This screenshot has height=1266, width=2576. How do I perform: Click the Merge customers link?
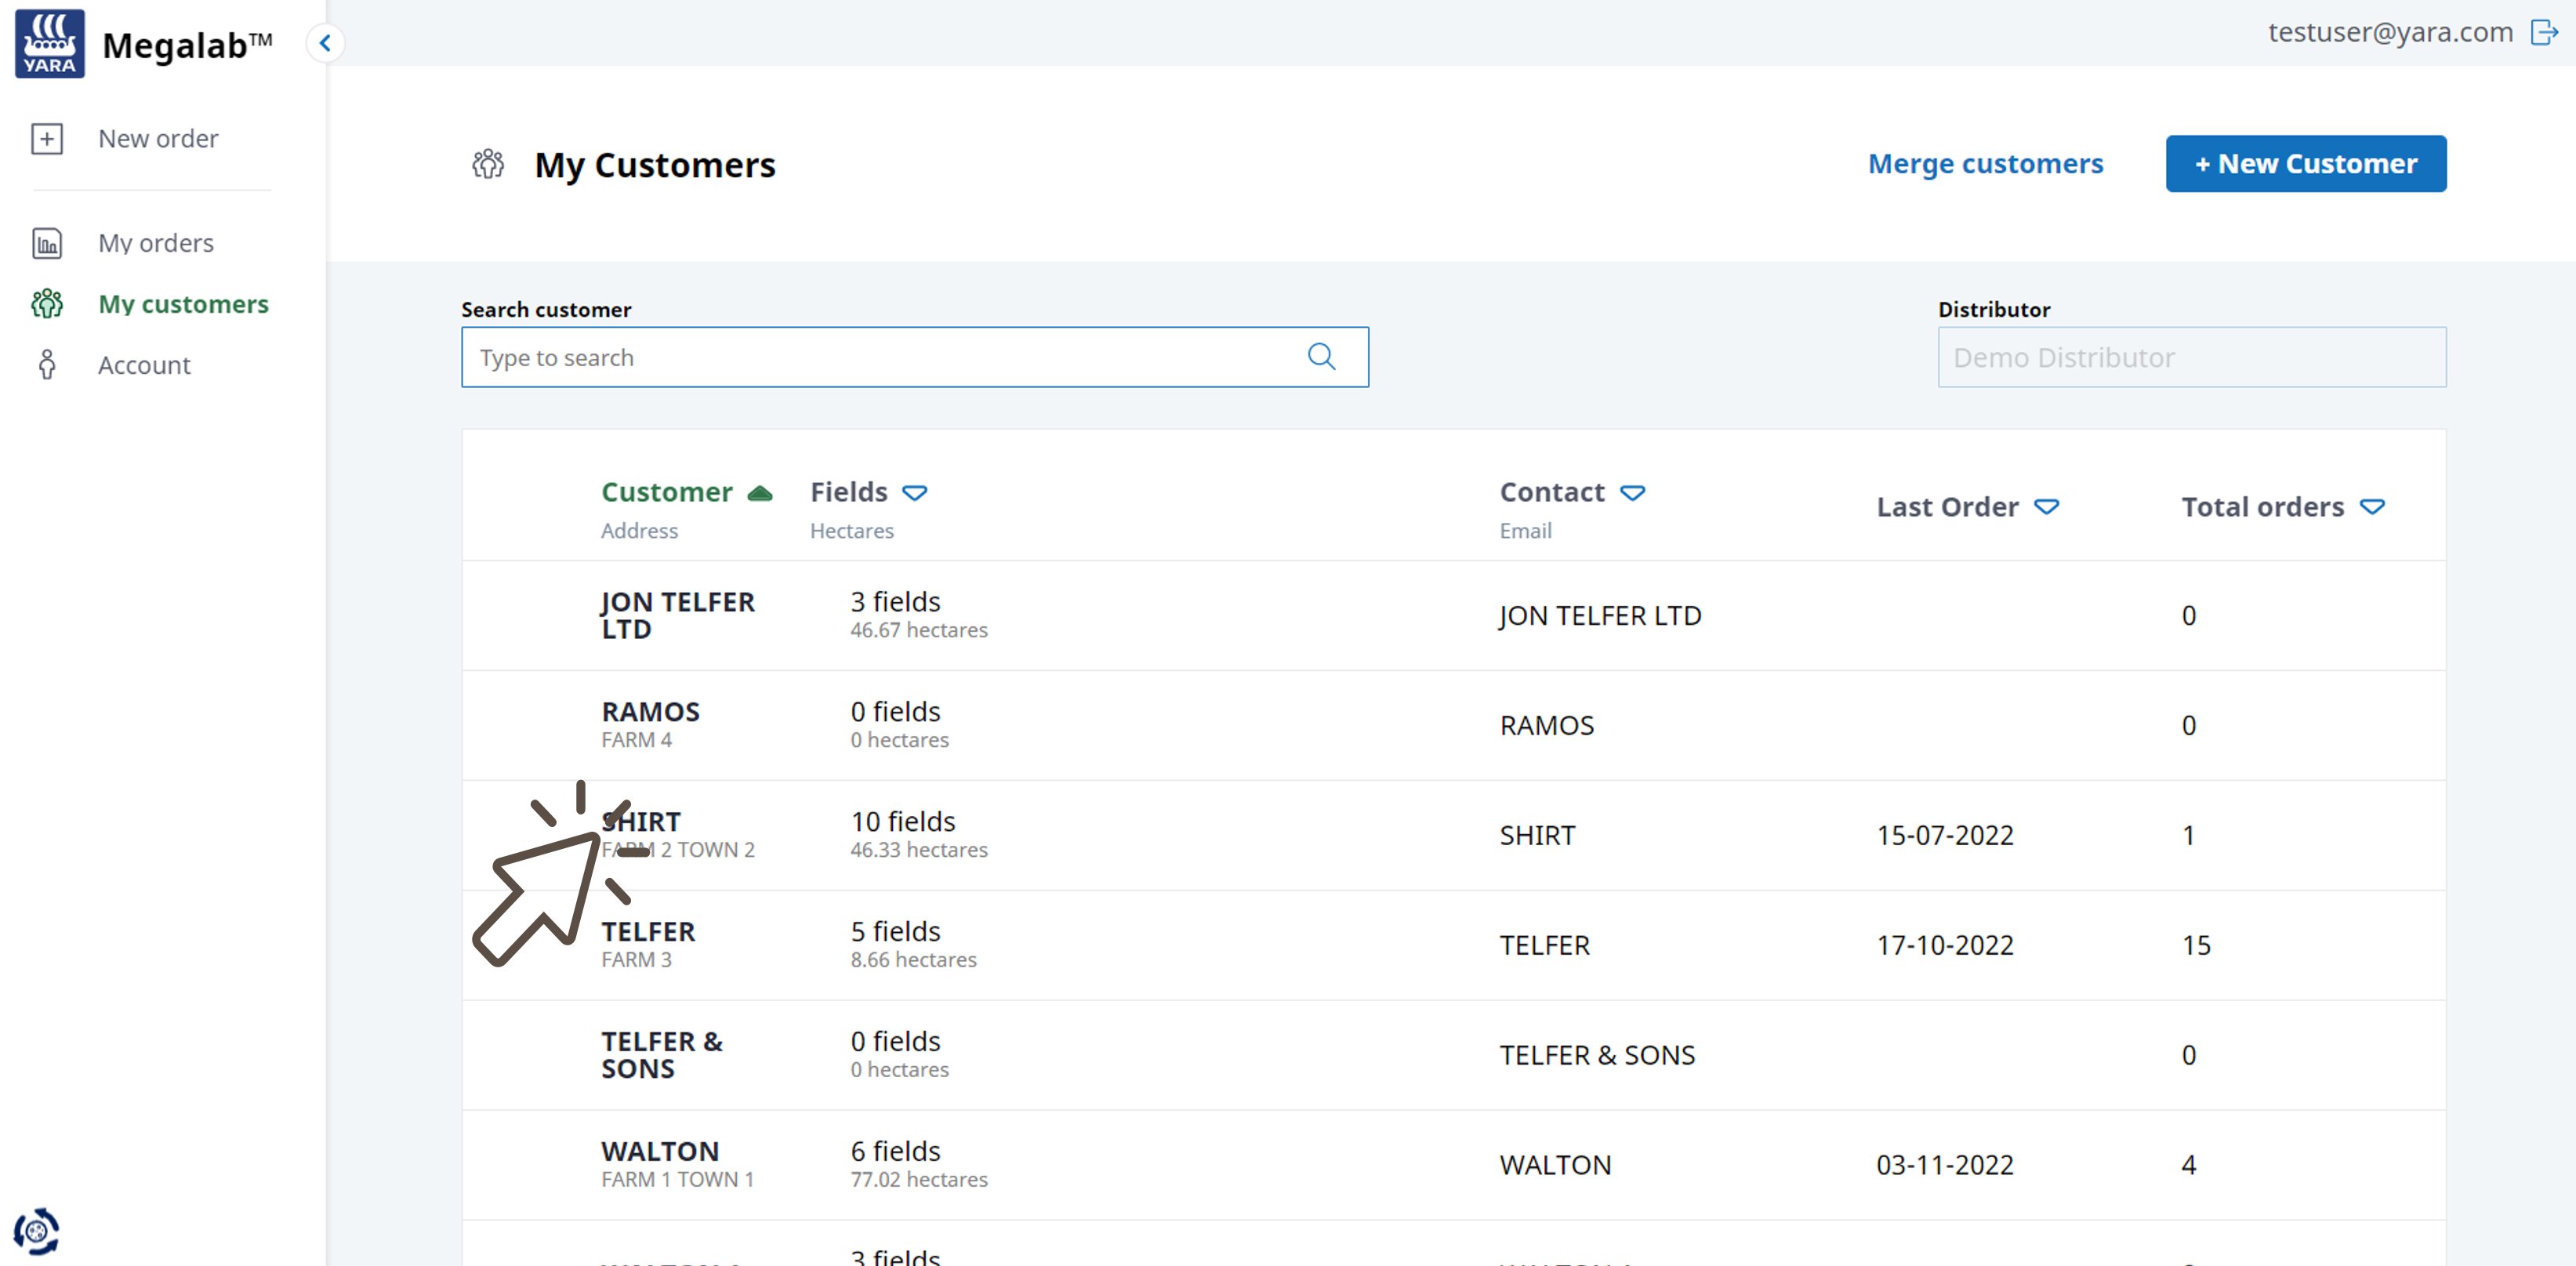(1985, 164)
